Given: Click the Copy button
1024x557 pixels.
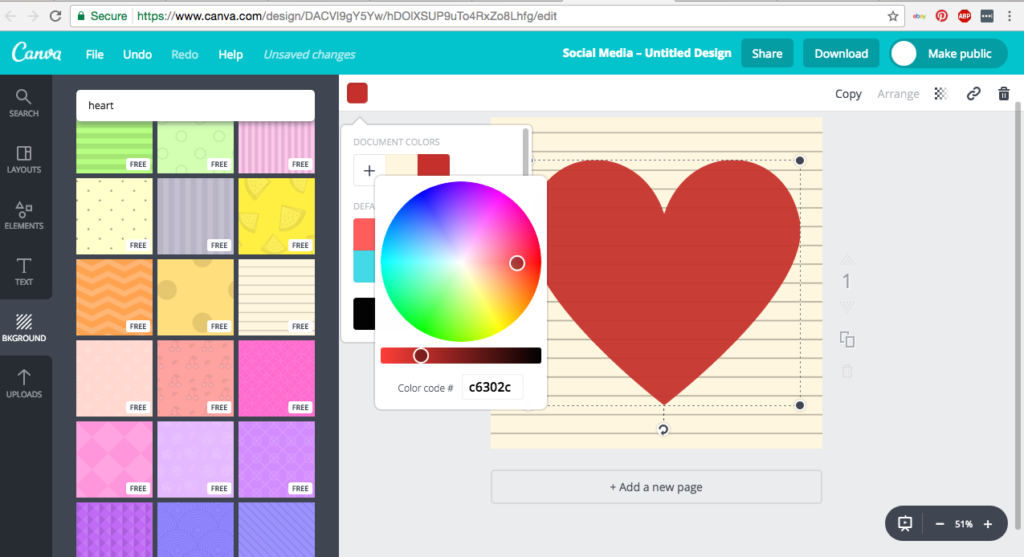Looking at the screenshot, I should (848, 94).
